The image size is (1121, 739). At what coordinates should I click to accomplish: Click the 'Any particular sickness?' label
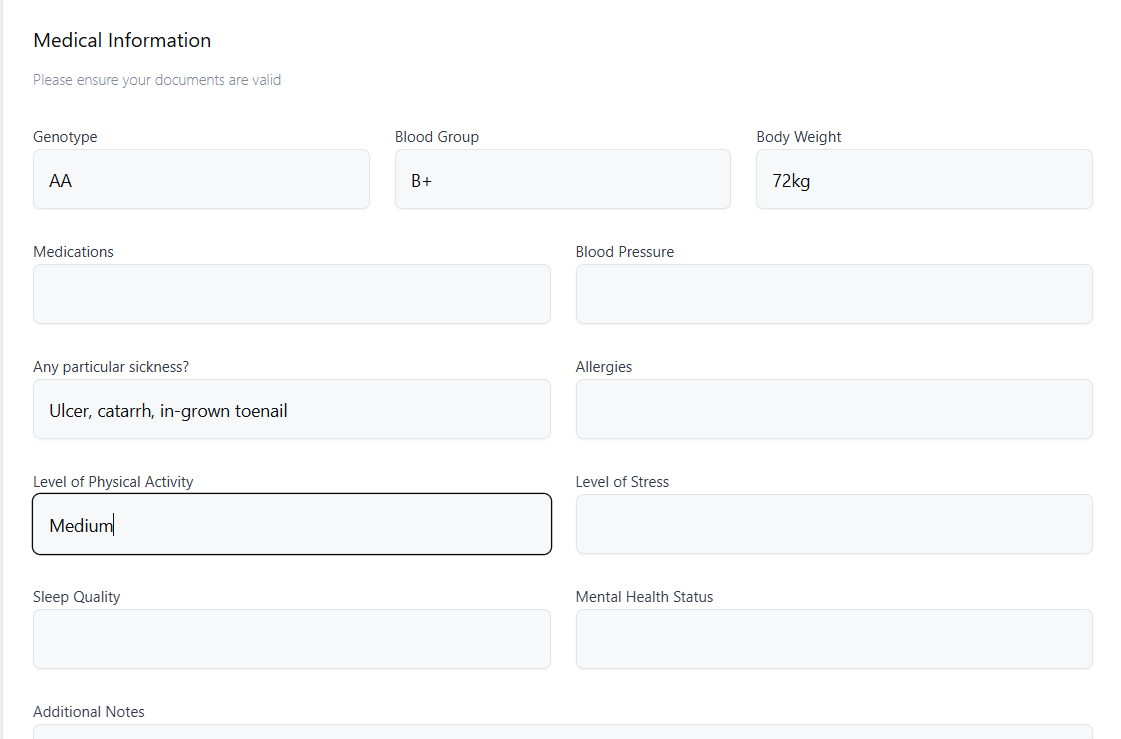(111, 367)
